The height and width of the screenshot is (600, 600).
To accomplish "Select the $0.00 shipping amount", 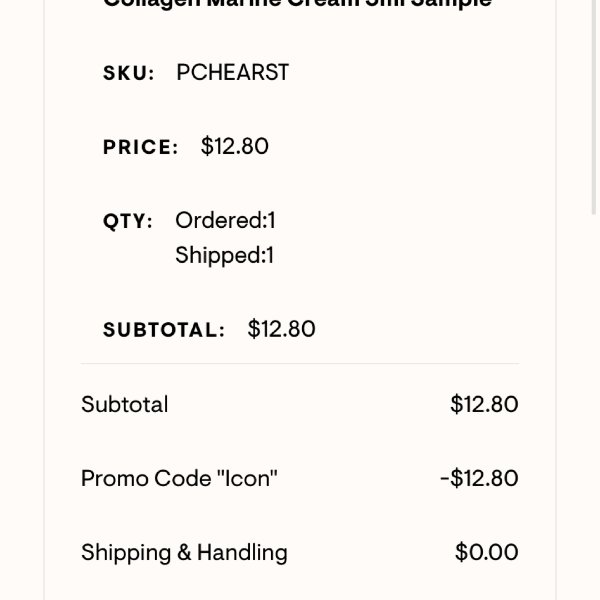I will click(487, 552).
